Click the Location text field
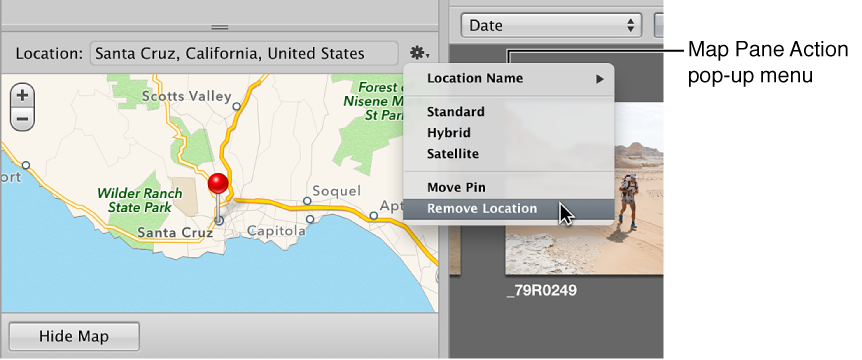The width and height of the screenshot is (862, 360). tap(244, 53)
